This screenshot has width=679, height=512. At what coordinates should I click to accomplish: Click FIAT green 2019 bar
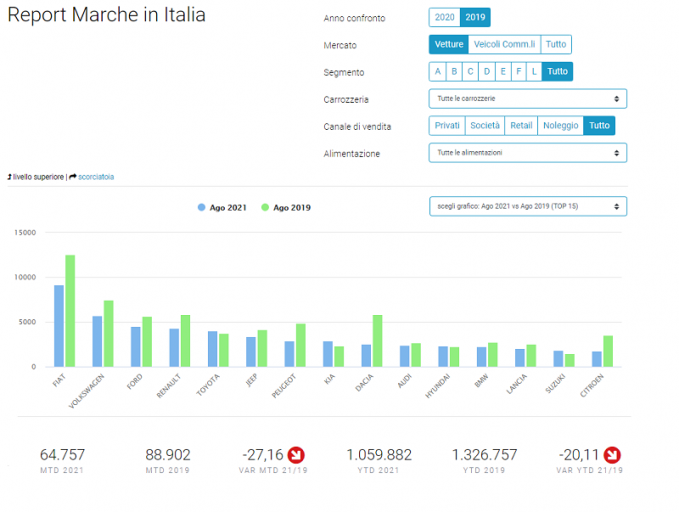(70, 311)
